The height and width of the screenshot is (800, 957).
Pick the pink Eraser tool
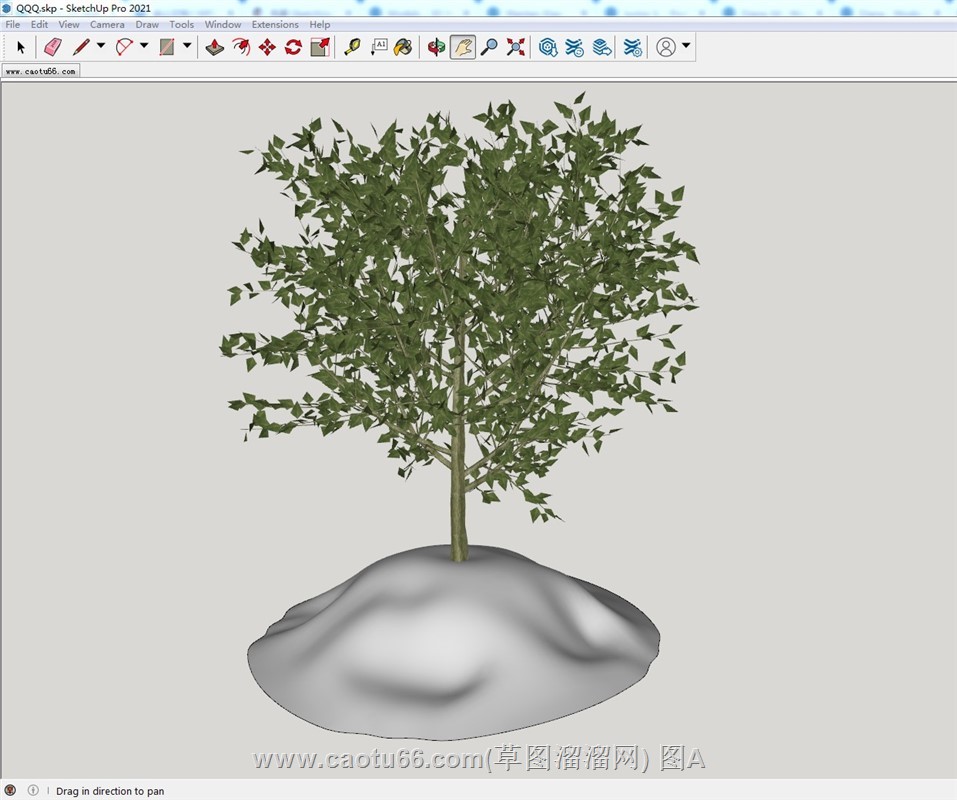(x=53, y=47)
